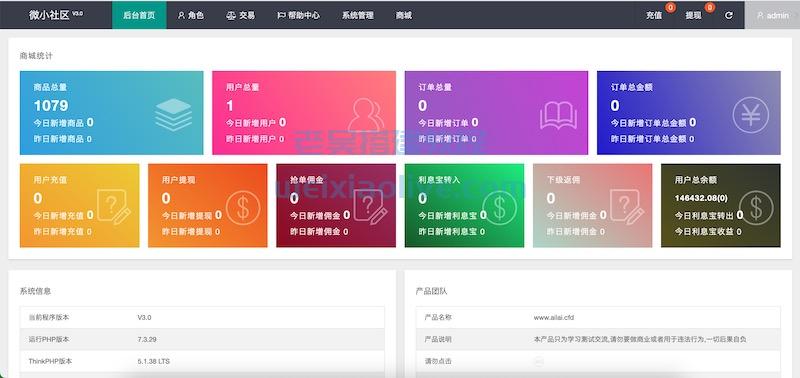This screenshot has width=800, height=378.
Task: Open the 商城 menu
Action: 404,15
